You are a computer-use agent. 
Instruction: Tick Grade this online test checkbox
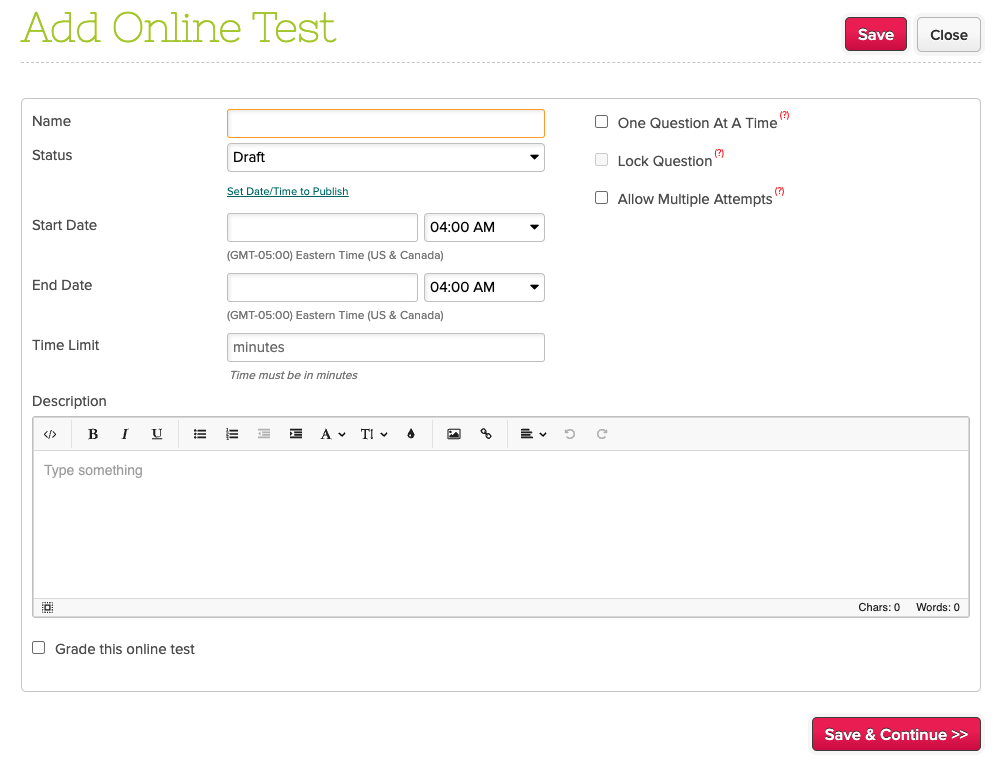[39, 648]
